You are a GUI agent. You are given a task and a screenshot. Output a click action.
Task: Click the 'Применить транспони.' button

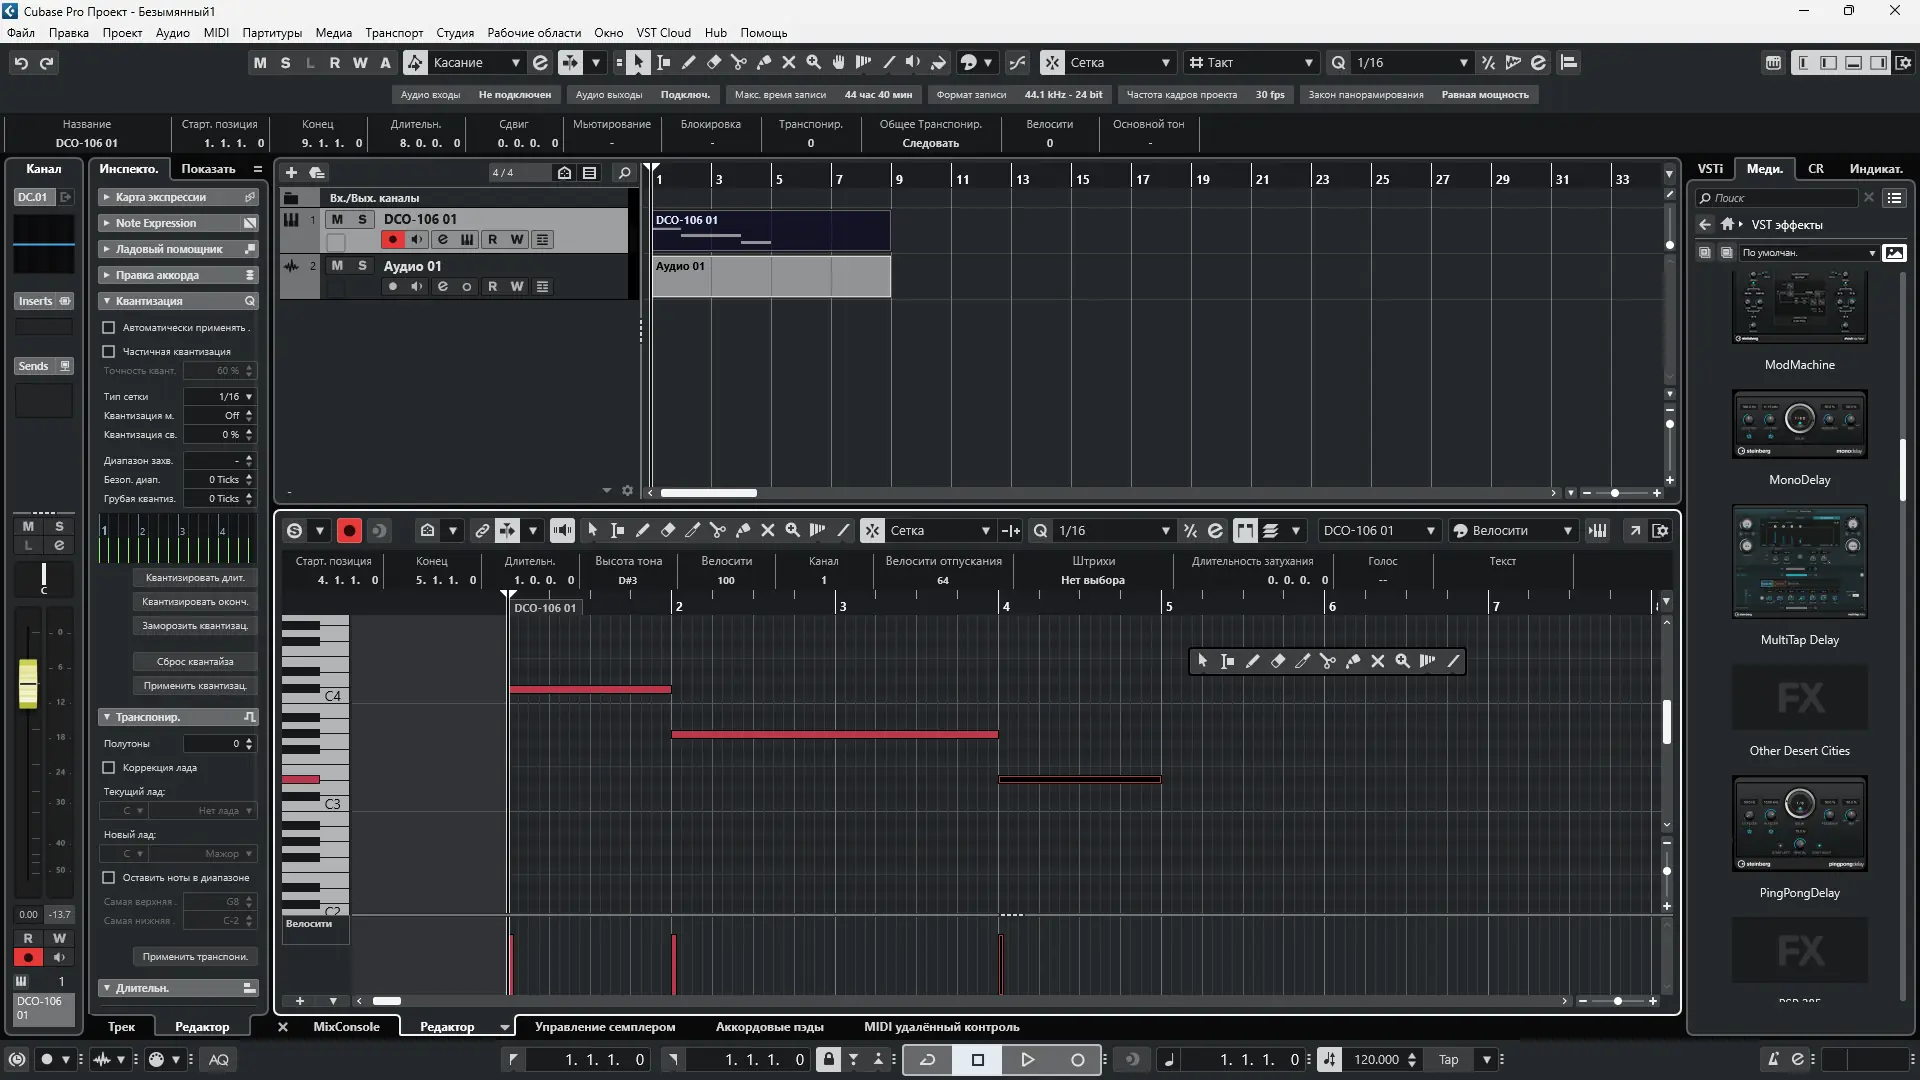click(195, 957)
